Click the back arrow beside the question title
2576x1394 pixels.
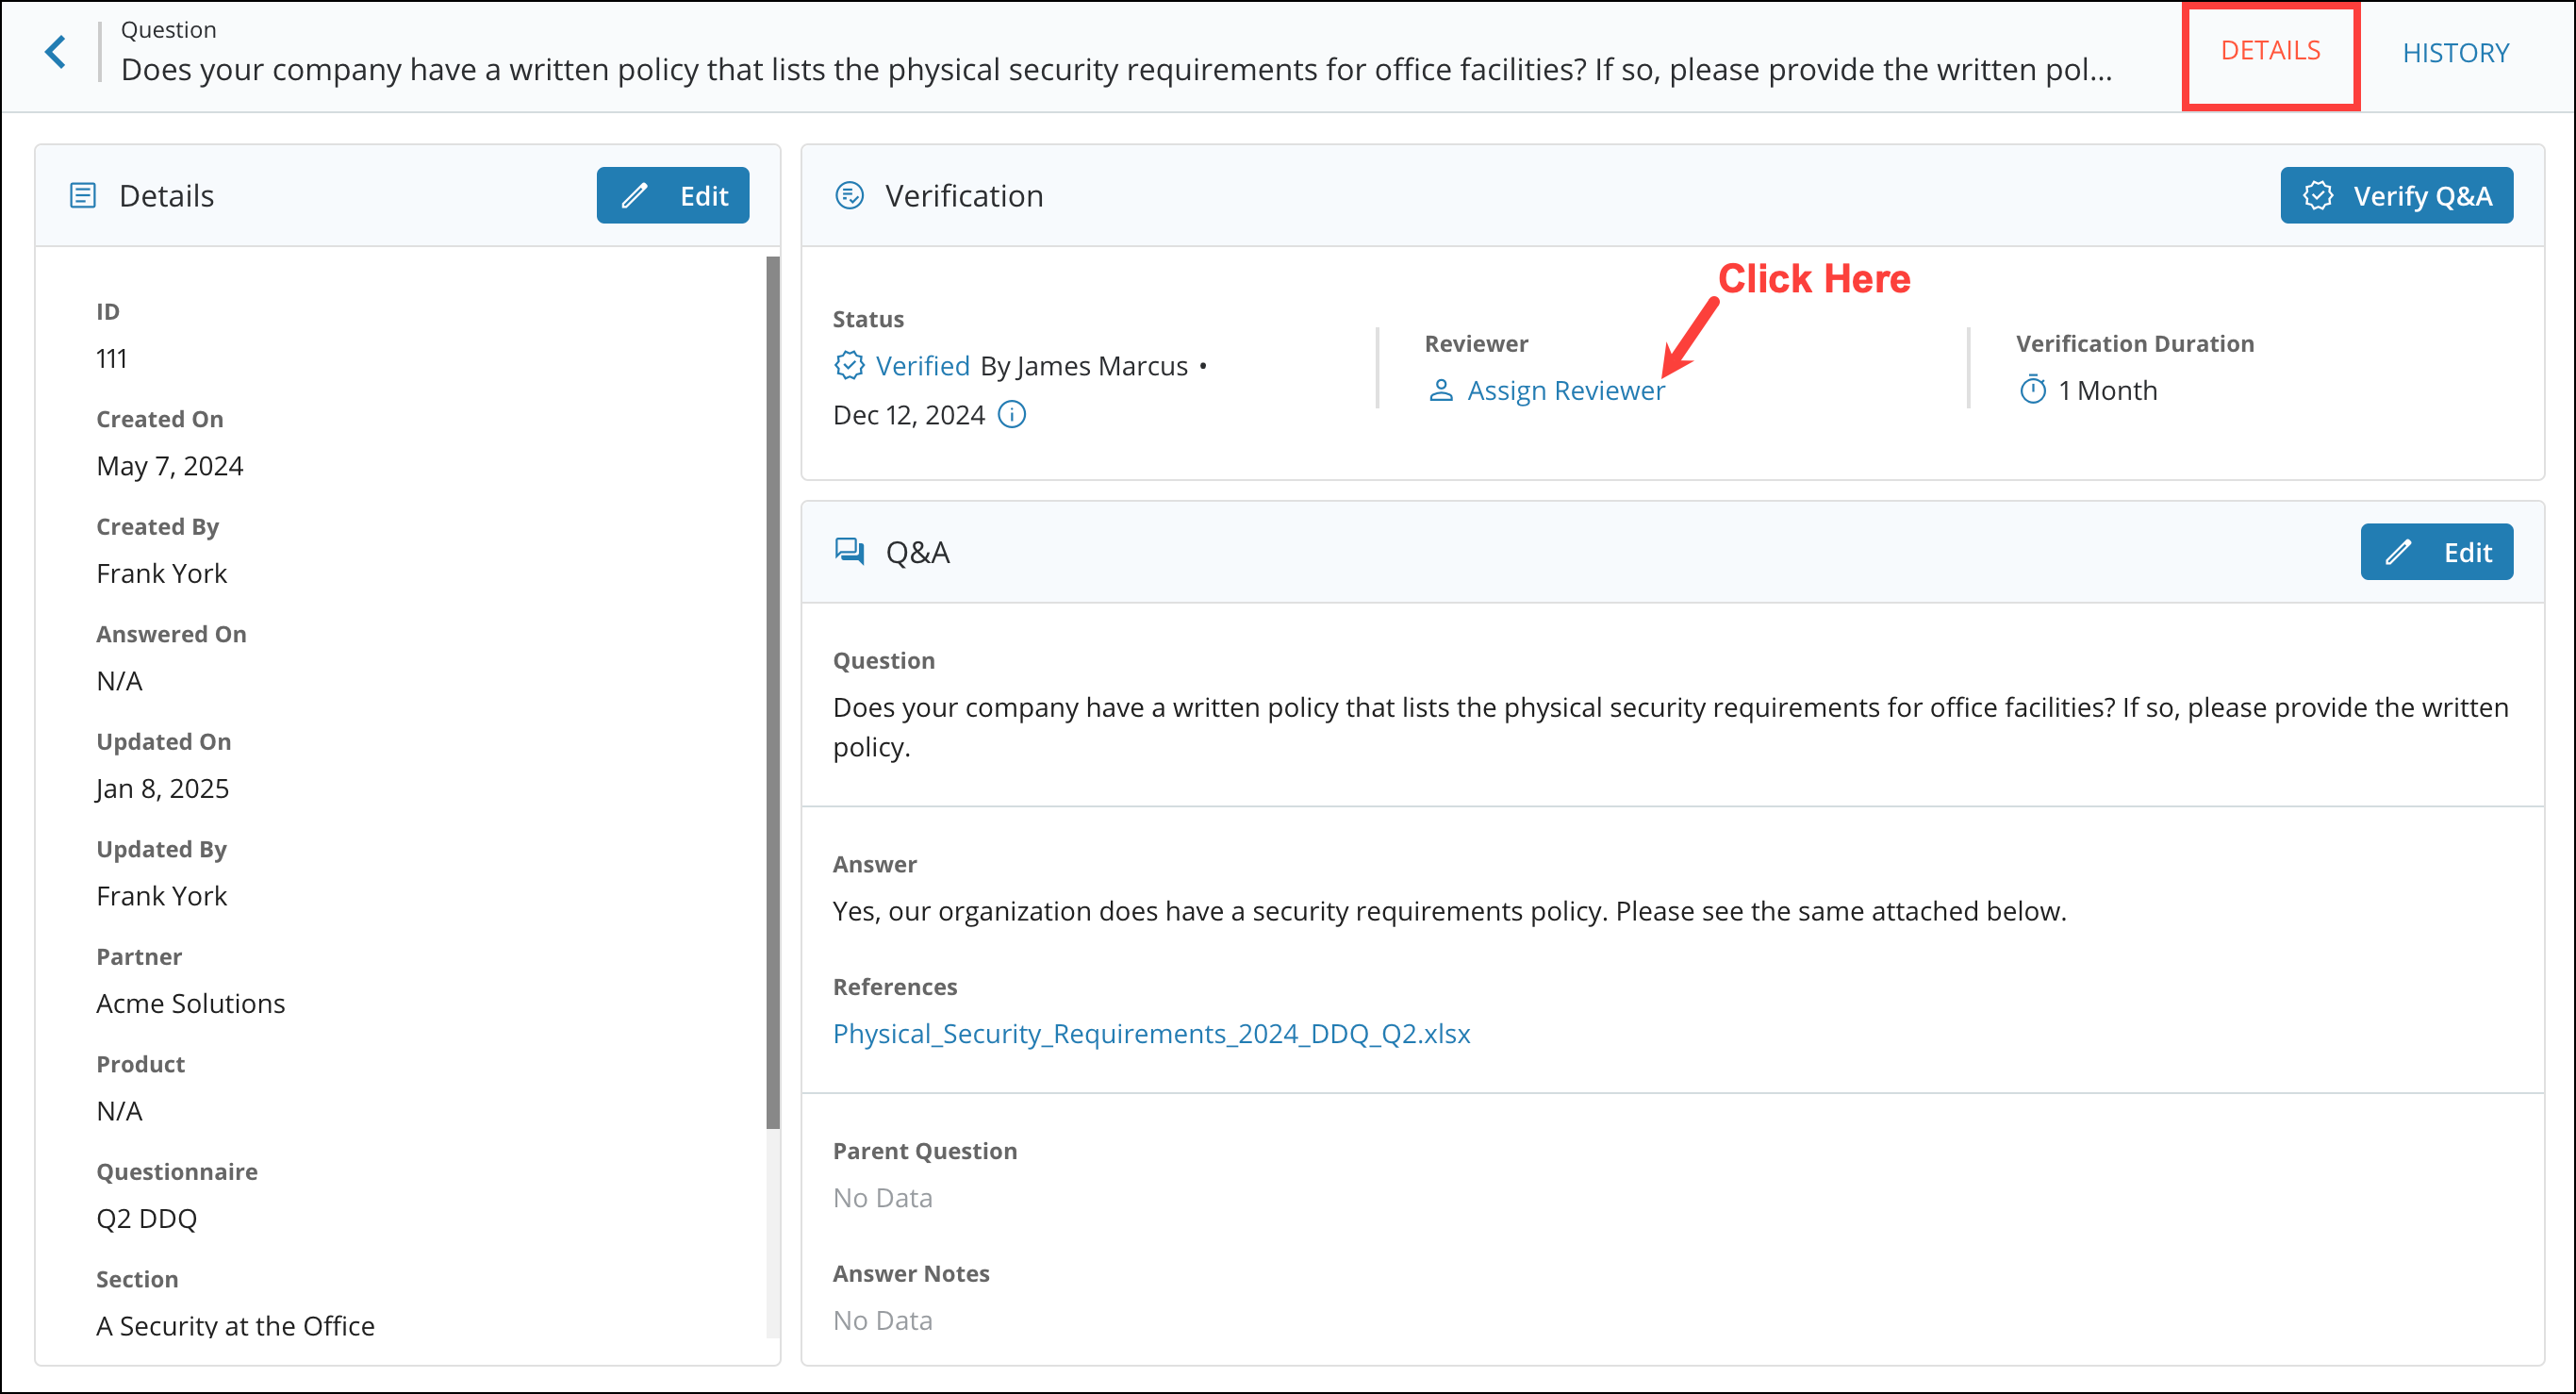(55, 51)
